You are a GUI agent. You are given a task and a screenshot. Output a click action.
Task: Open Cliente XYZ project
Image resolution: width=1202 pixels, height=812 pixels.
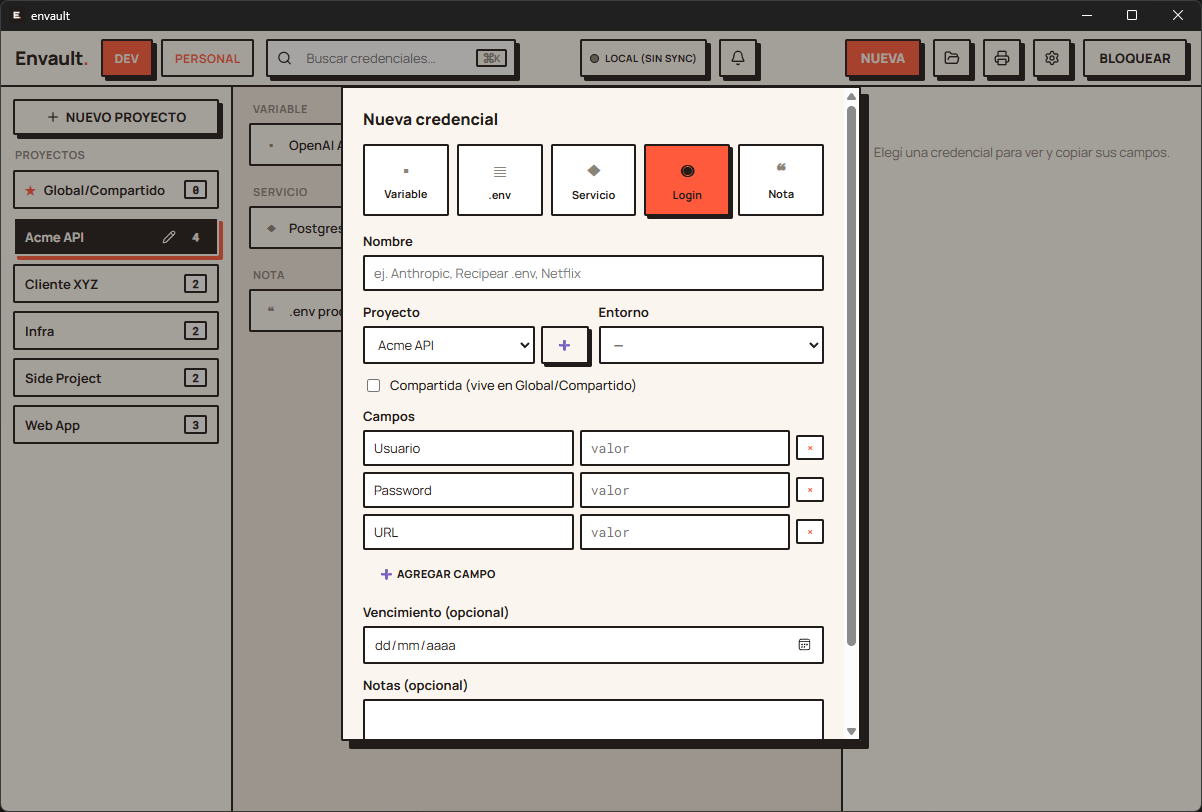pyautogui.click(x=116, y=284)
